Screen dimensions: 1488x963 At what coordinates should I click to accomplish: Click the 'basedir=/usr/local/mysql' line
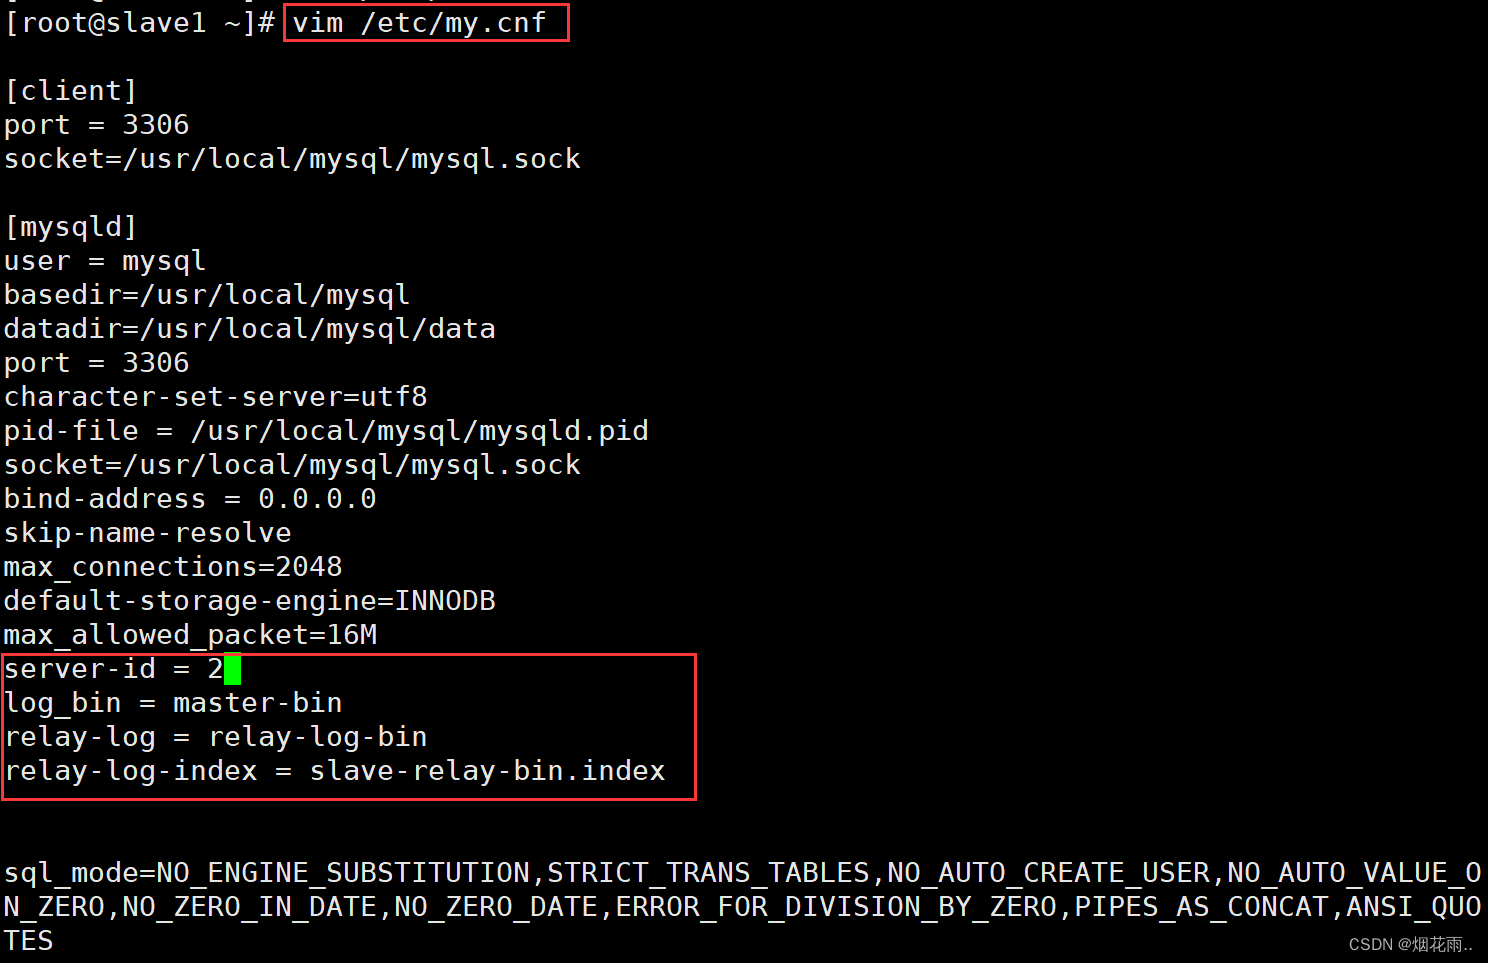point(207,295)
